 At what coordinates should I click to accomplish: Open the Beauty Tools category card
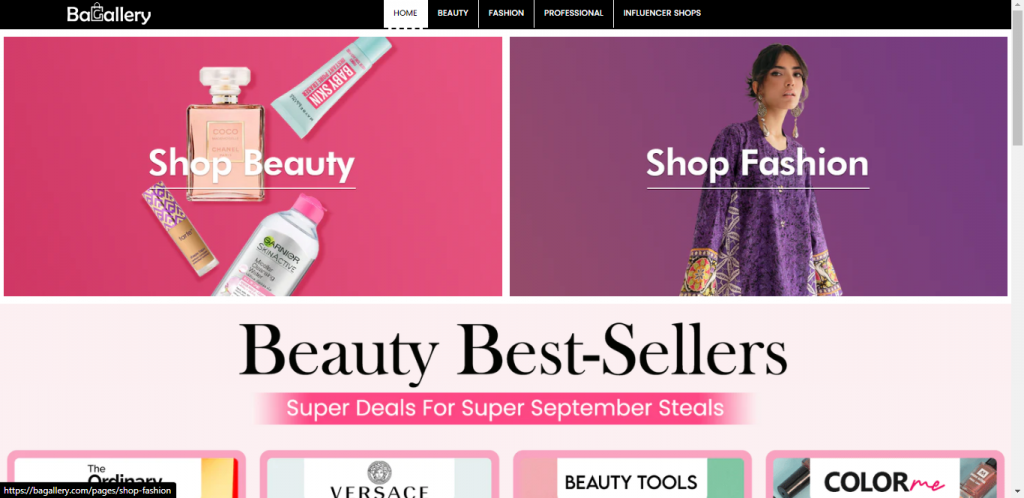632,475
